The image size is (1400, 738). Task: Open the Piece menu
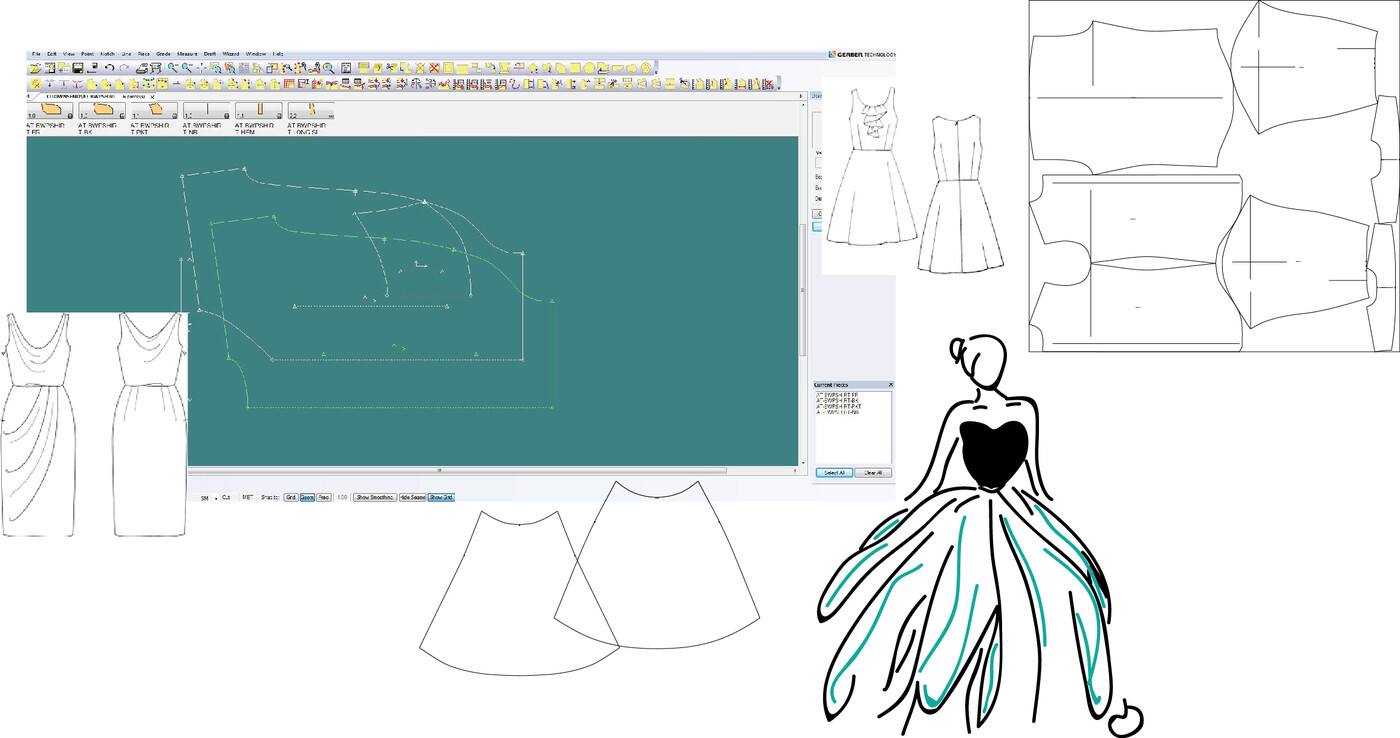(144, 54)
